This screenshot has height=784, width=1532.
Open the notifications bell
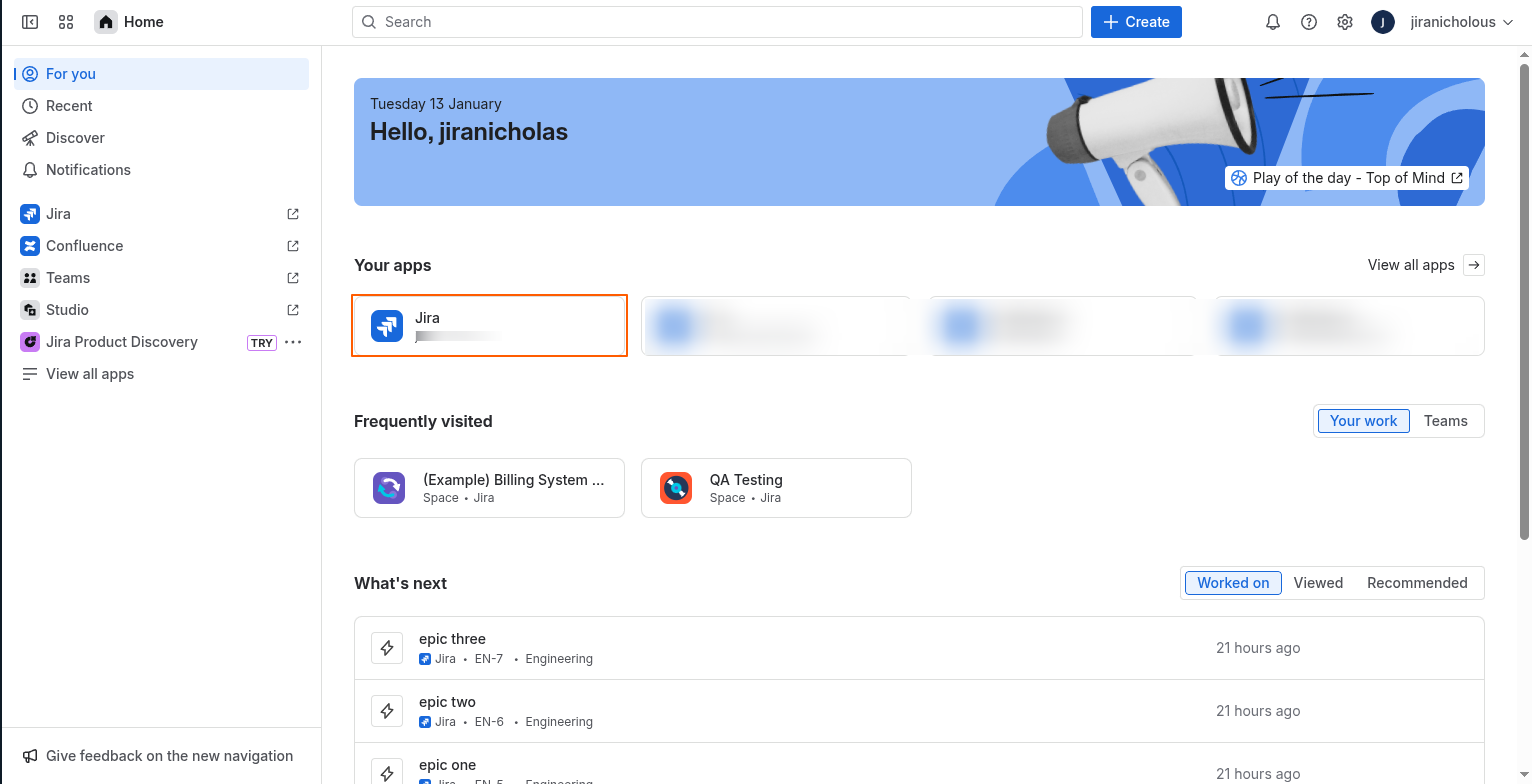tap(1272, 21)
